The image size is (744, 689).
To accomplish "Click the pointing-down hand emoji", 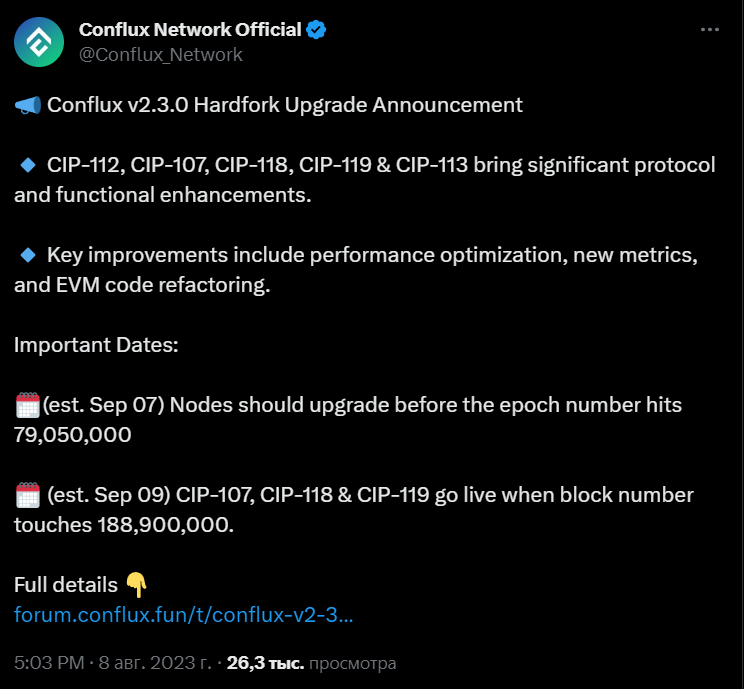I will pos(136,585).
